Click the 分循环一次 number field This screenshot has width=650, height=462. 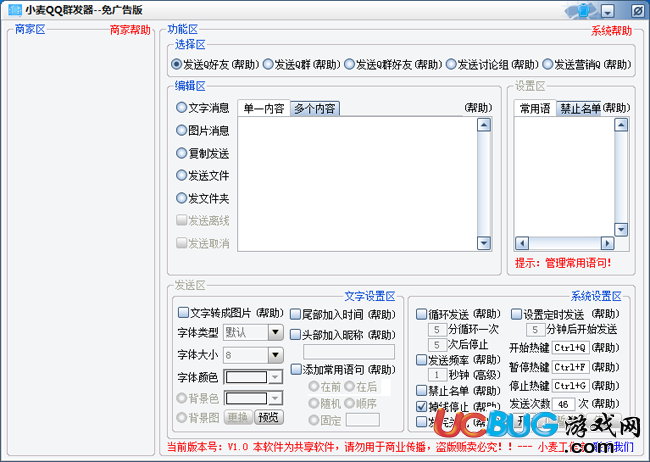pyautogui.click(x=437, y=330)
